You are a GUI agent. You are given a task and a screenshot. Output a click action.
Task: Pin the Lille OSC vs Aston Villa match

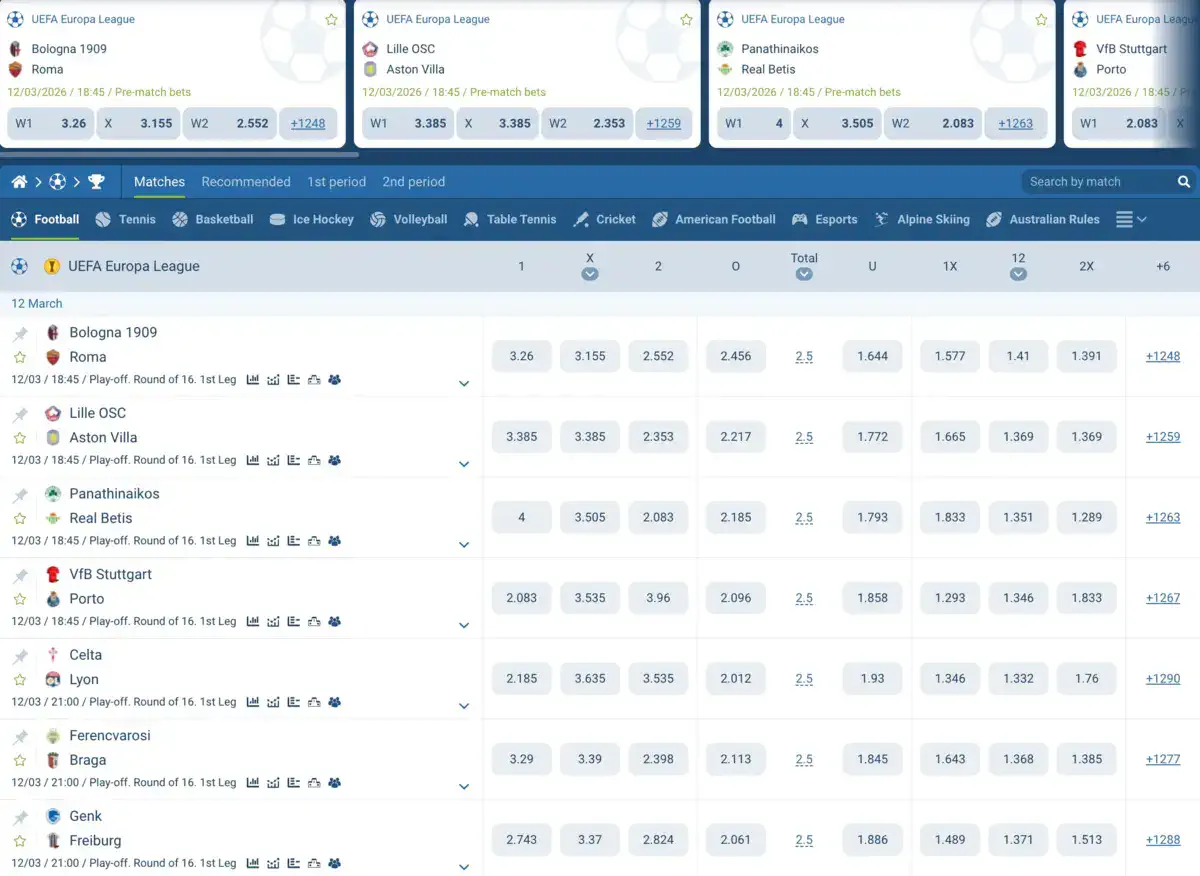[20, 415]
